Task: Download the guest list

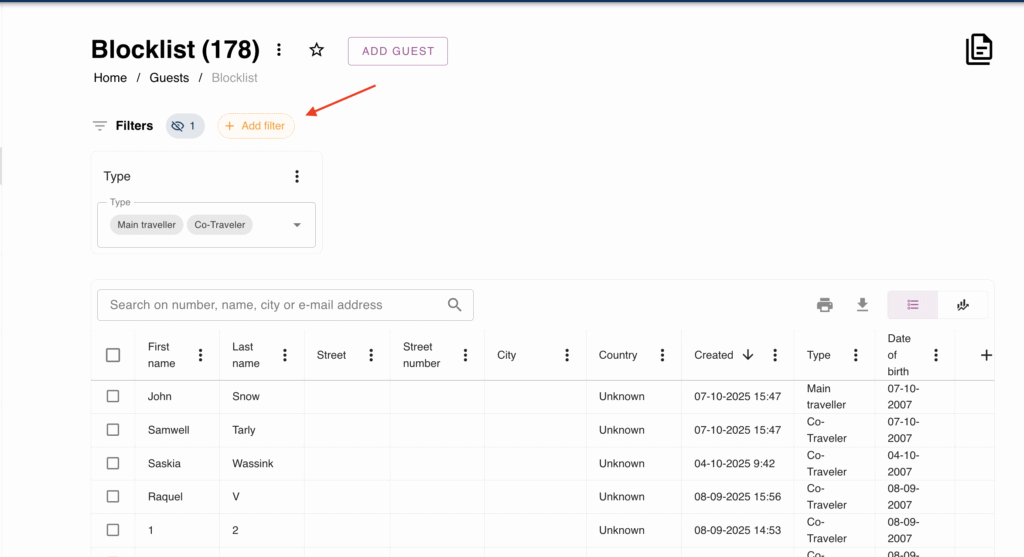Action: click(862, 305)
